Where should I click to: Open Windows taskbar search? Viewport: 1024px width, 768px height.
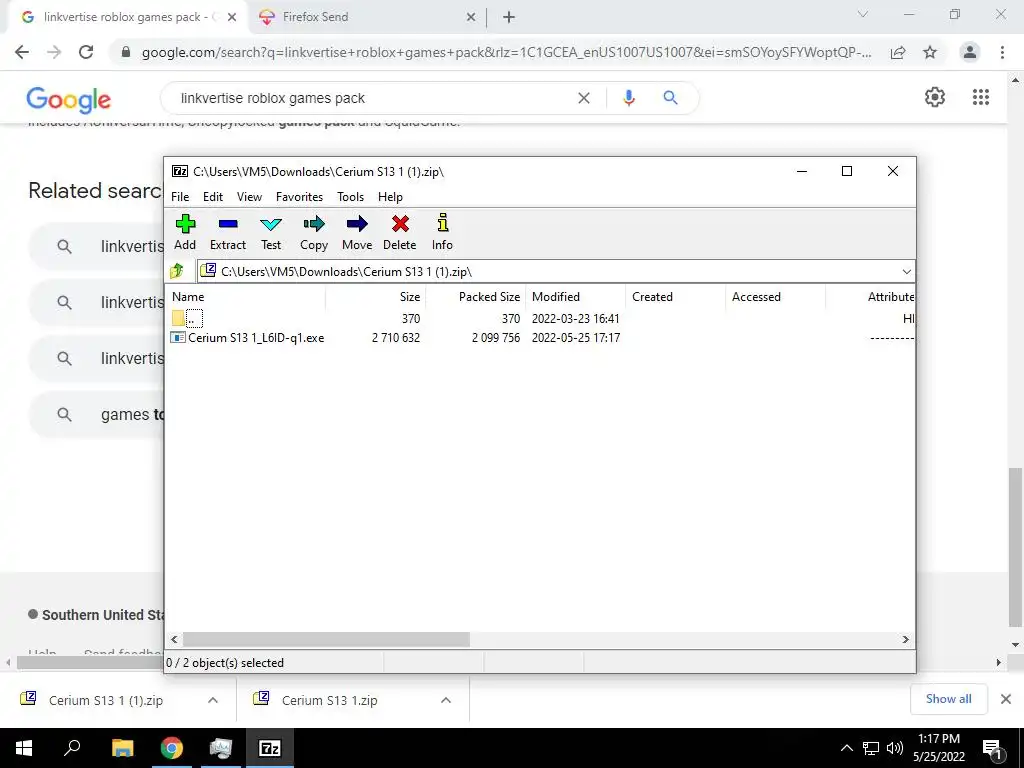pos(72,748)
